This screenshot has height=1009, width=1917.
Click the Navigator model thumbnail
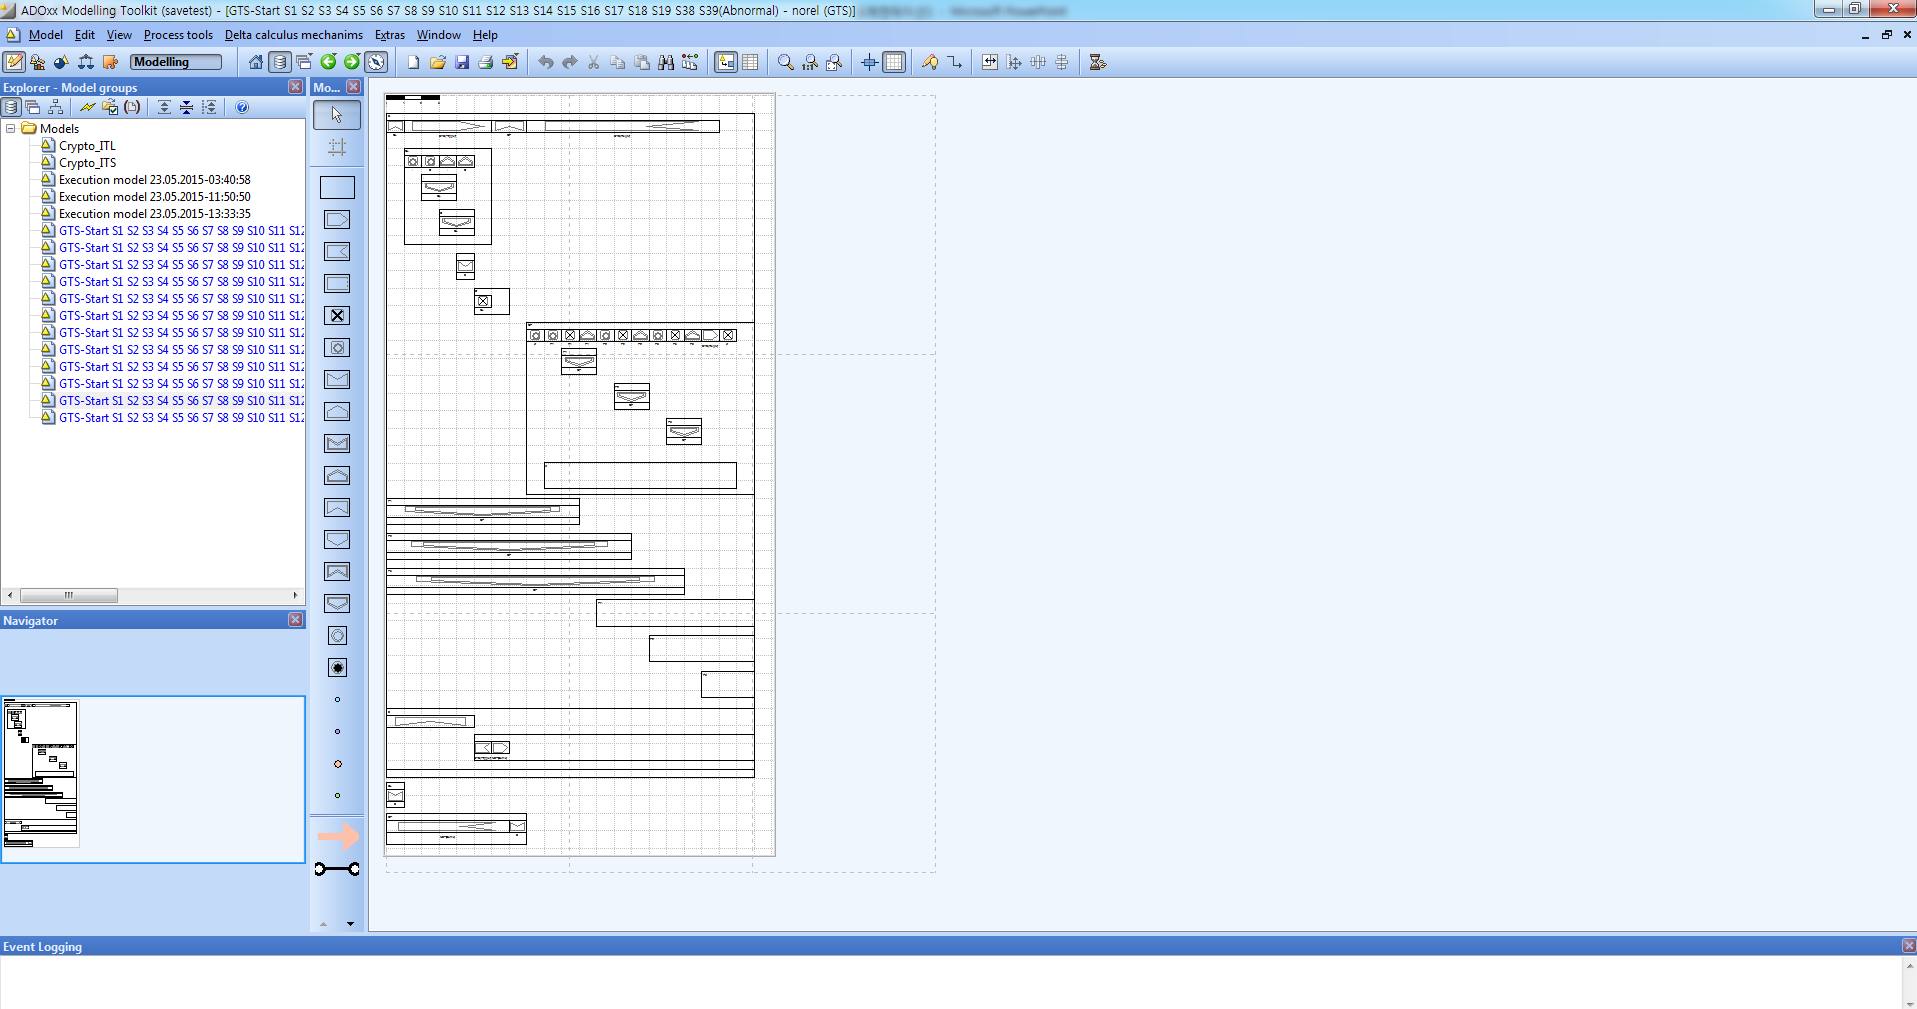point(41,774)
